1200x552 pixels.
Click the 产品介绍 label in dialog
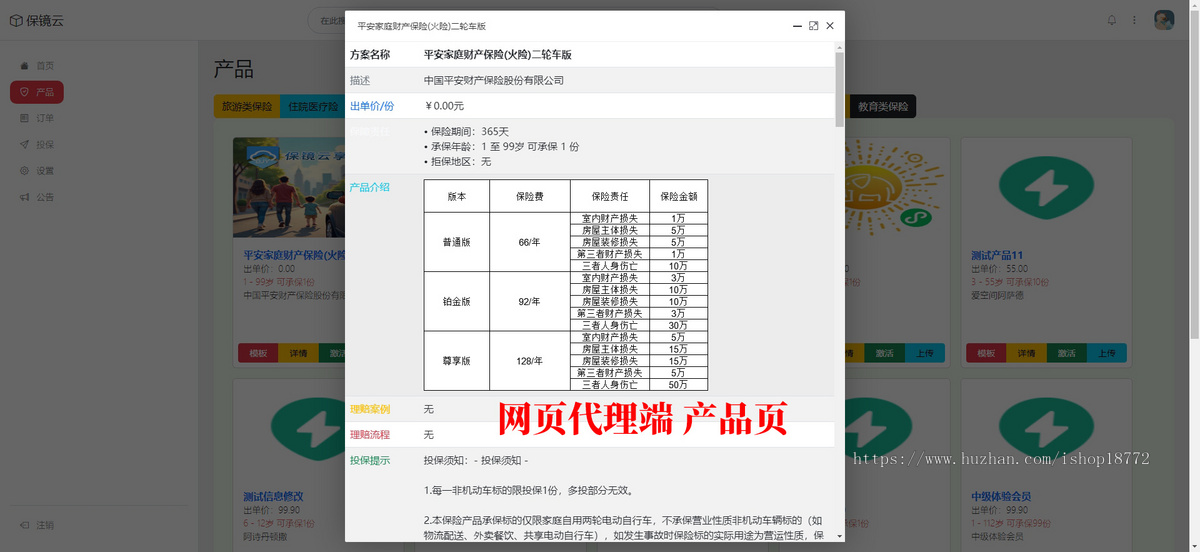click(370, 187)
